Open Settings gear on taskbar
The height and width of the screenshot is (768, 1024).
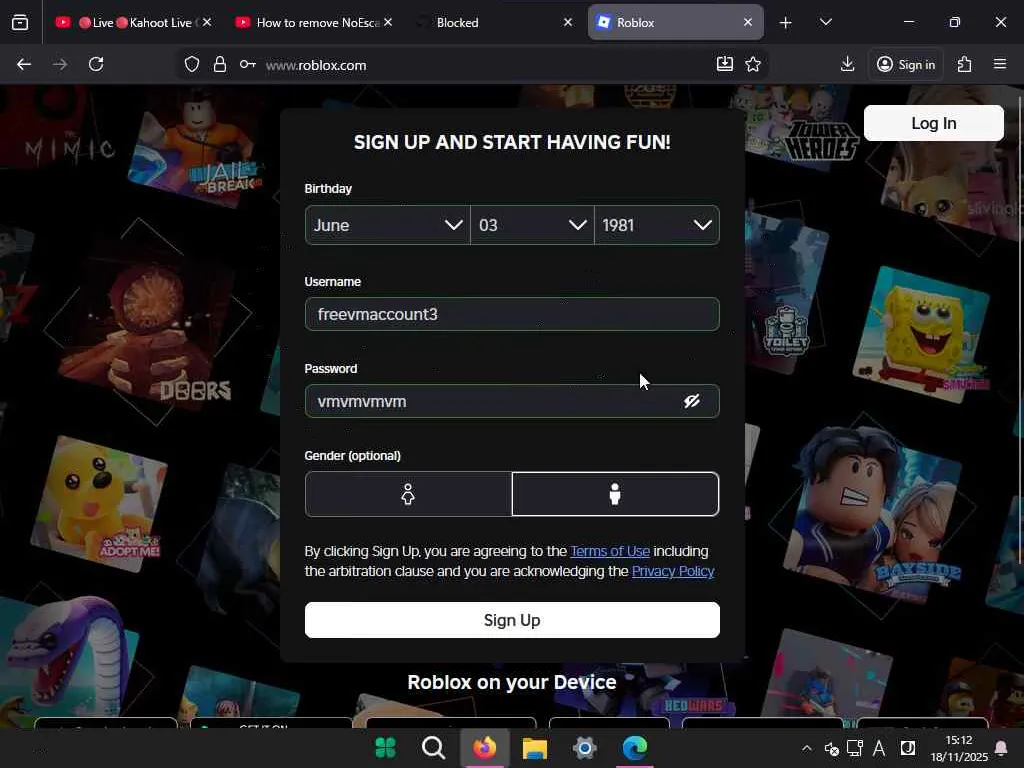[584, 748]
